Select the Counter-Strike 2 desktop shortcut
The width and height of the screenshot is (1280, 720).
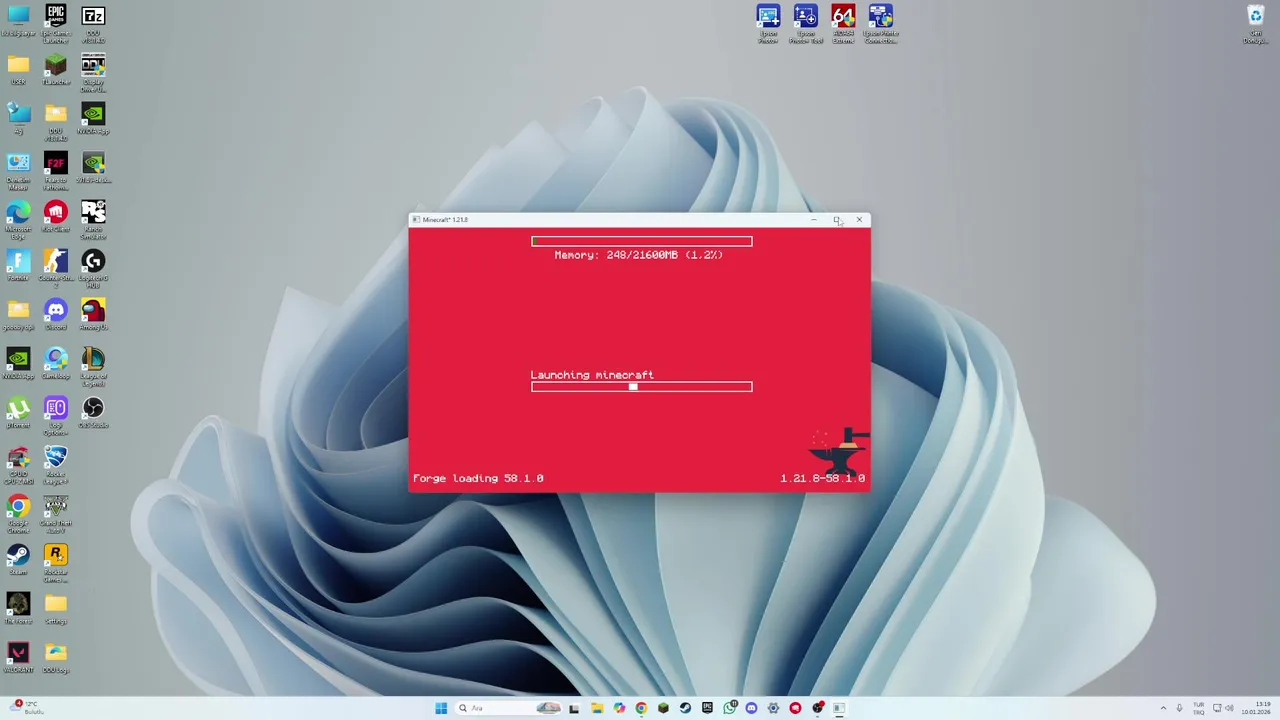point(56,268)
